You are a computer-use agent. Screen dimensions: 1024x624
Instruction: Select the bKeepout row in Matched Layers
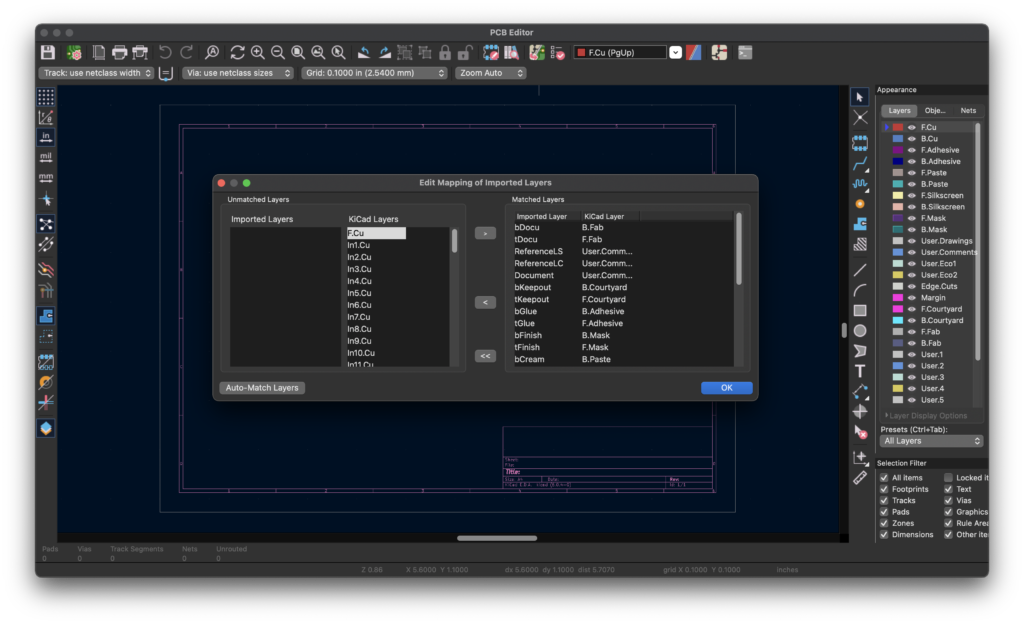pyautogui.click(x=623, y=287)
